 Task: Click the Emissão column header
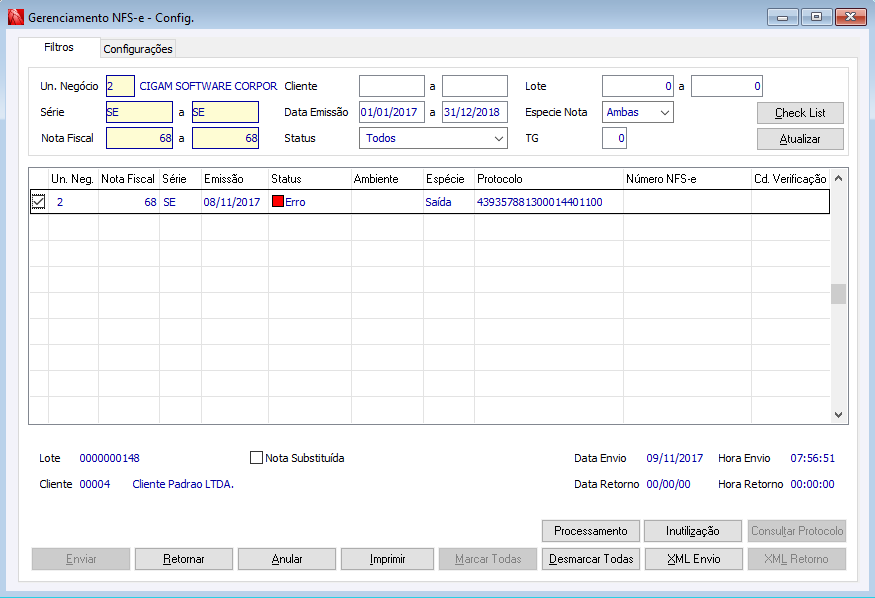point(234,179)
